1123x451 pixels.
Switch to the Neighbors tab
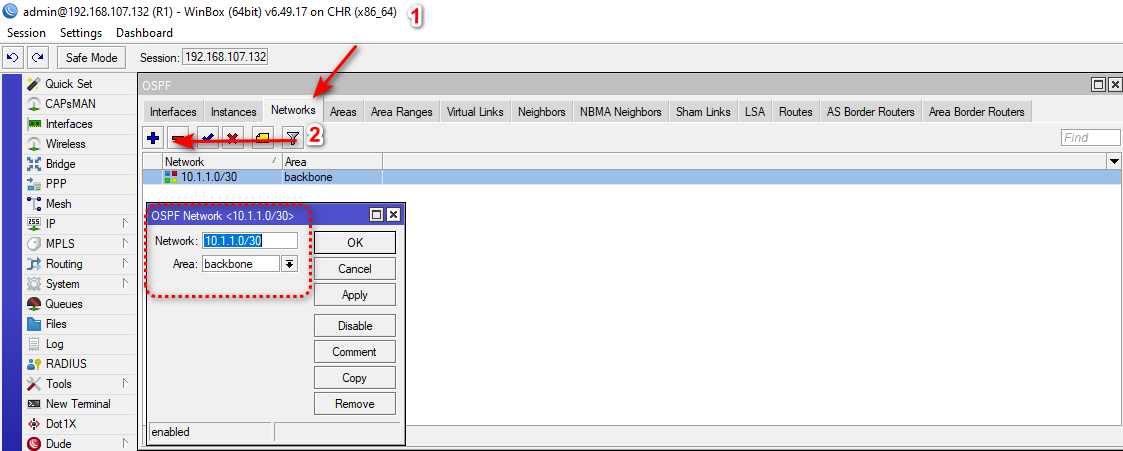(541, 112)
